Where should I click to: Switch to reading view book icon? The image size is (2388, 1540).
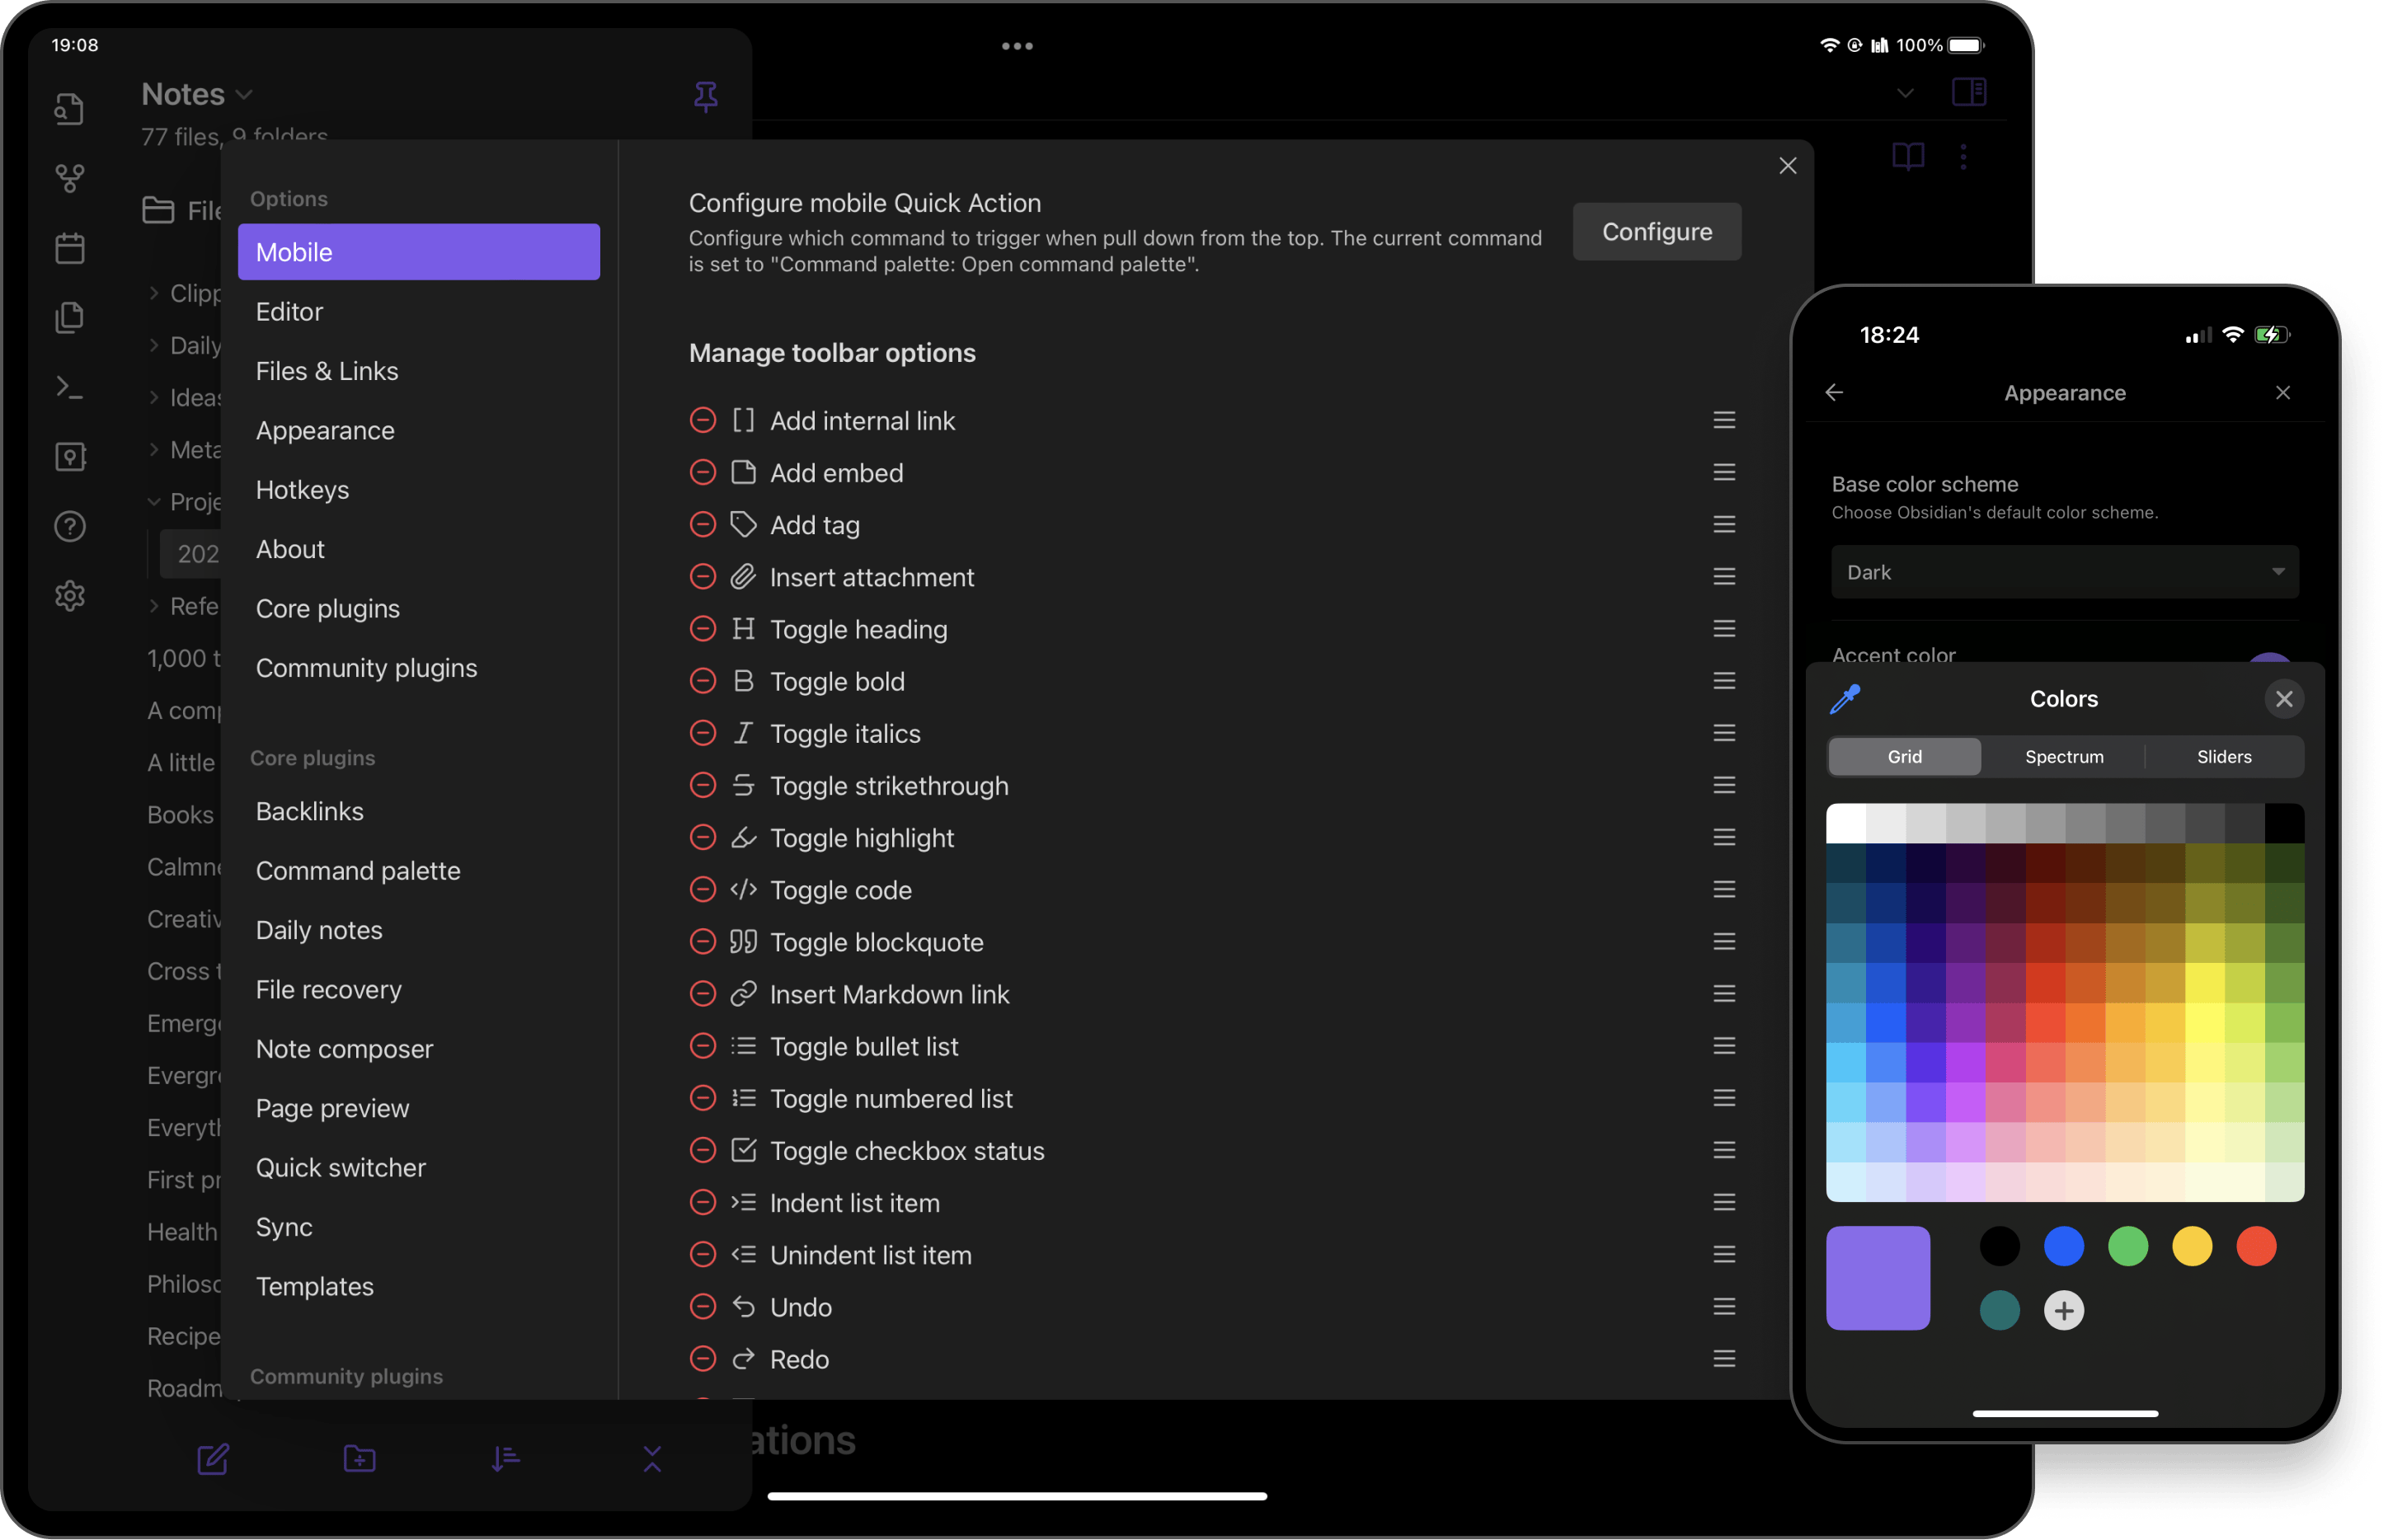click(x=1908, y=157)
